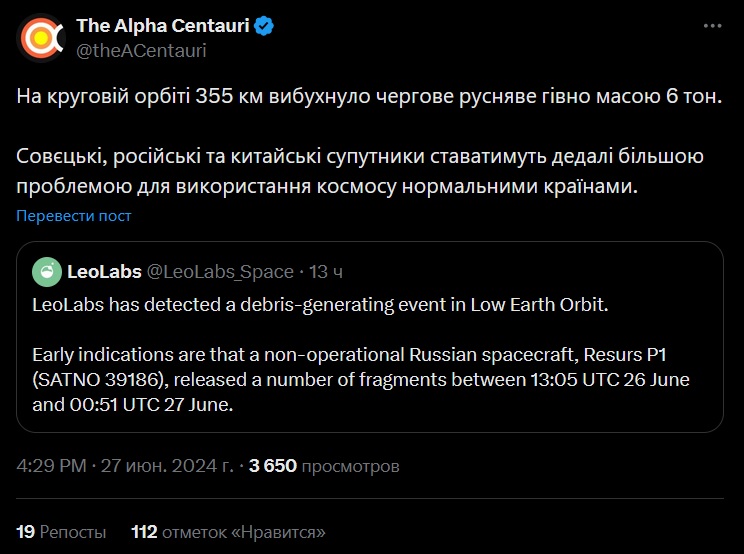Click the LeoLabs name in quoted post
This screenshot has width=744, height=554.
[x=104, y=272]
